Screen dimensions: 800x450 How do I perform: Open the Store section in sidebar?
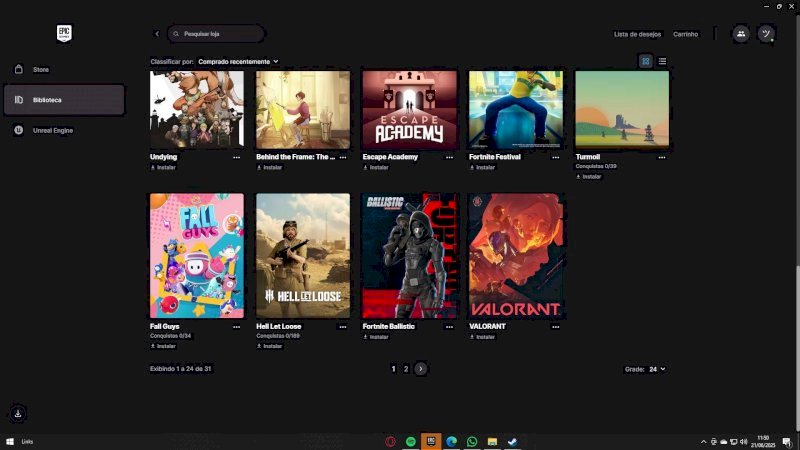pos(40,69)
